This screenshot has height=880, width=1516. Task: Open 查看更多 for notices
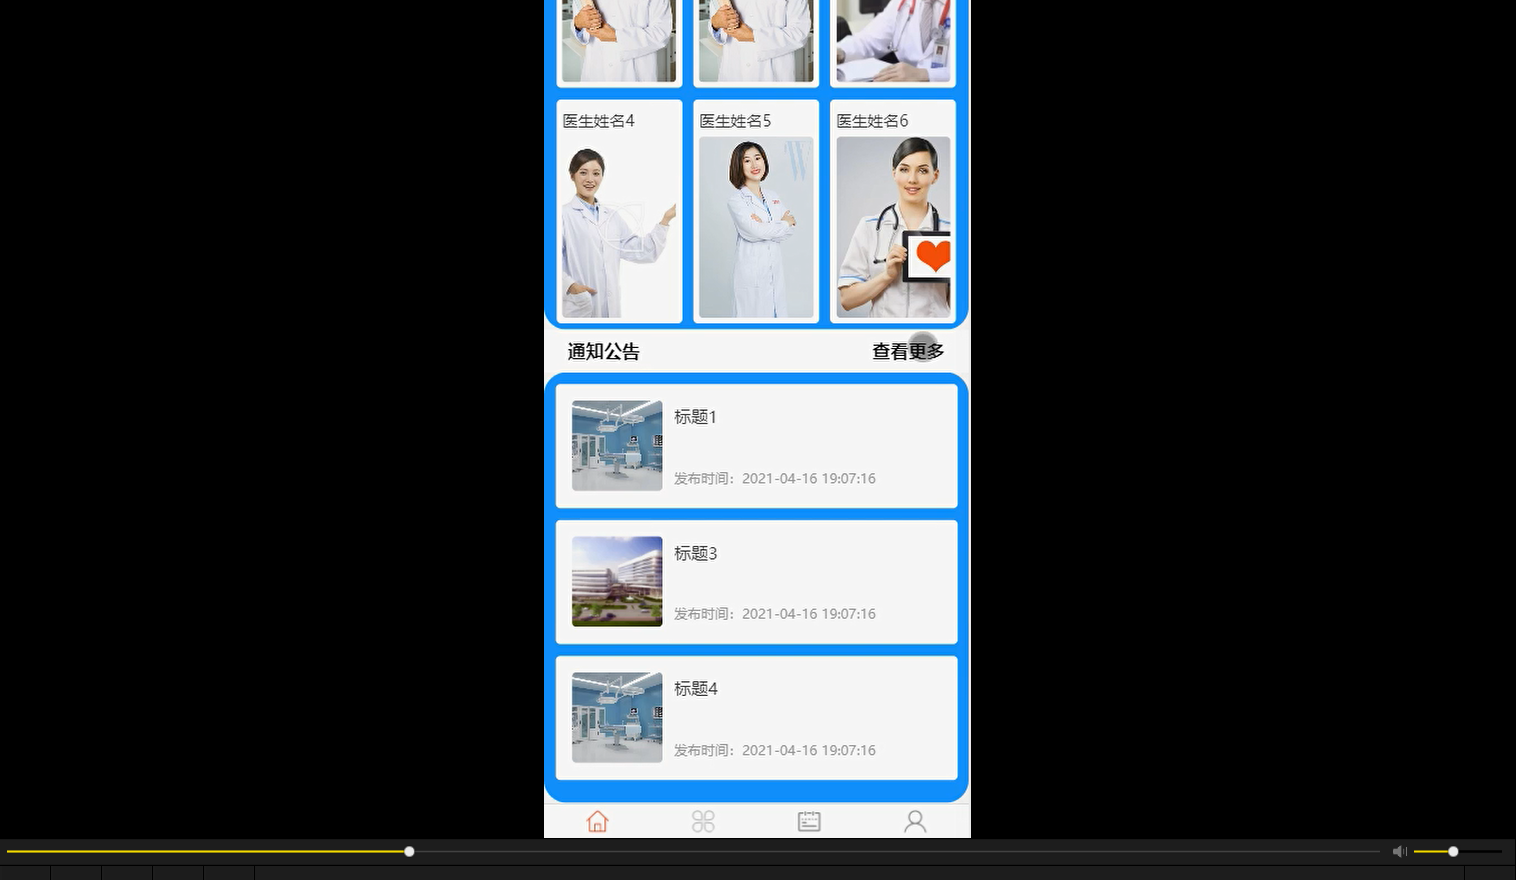pyautogui.click(x=908, y=351)
